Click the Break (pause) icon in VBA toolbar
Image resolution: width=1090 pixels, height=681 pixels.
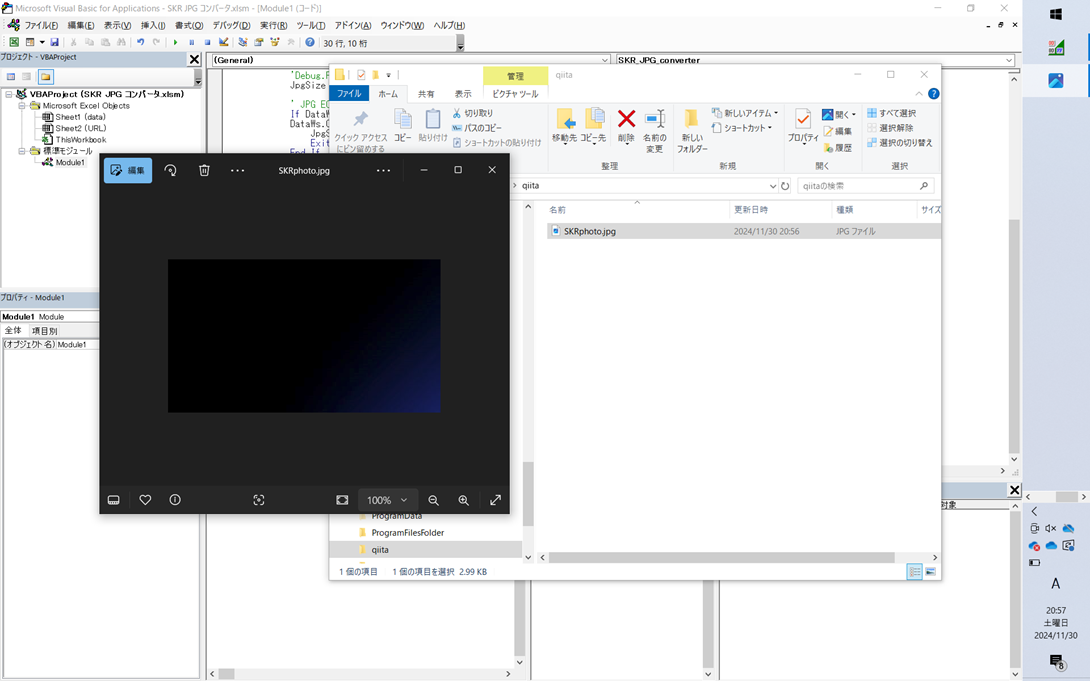click(x=192, y=42)
